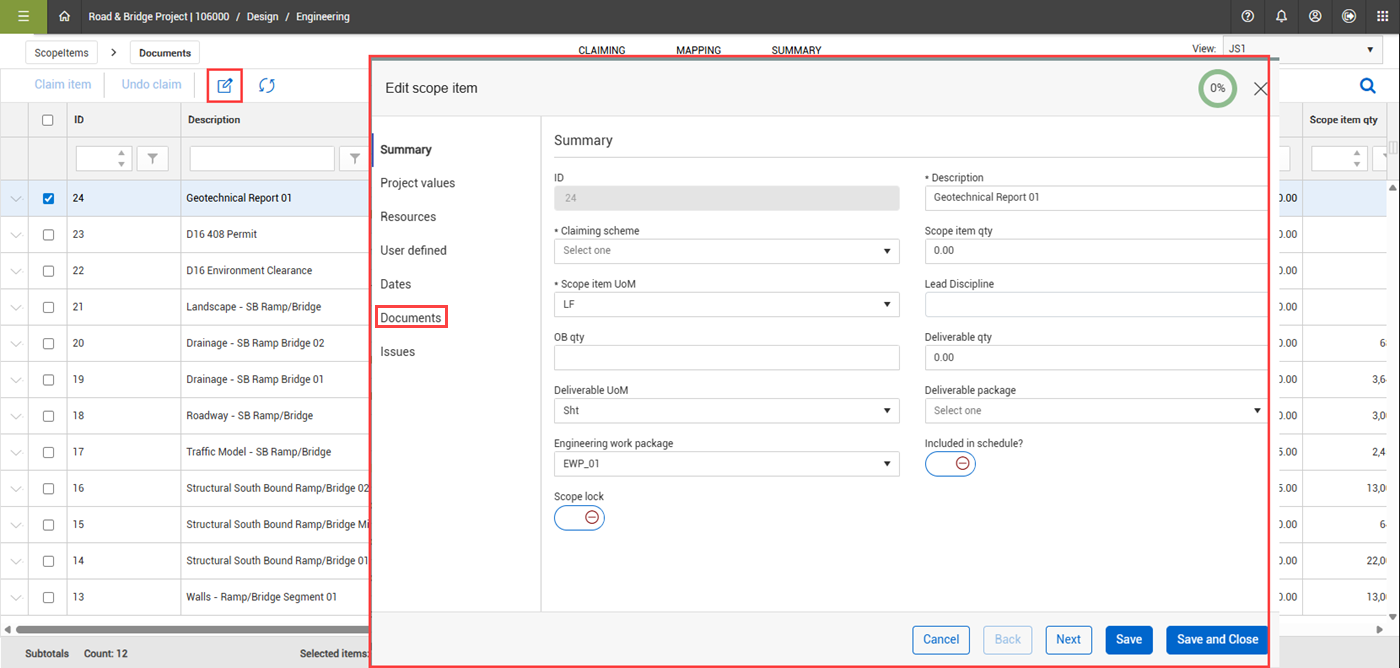The image size is (1400, 668).
Task: Open the help question mark icon
Action: [1247, 16]
